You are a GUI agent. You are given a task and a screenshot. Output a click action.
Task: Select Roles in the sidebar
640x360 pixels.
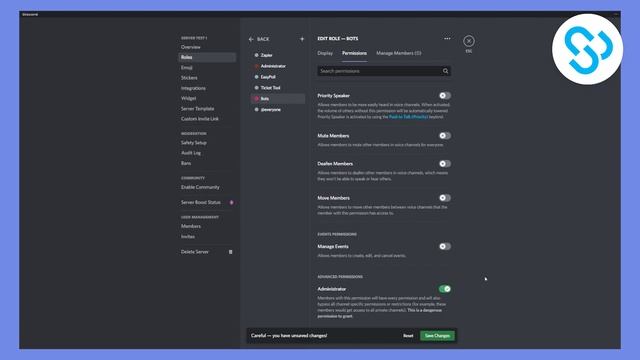pyautogui.click(x=207, y=57)
